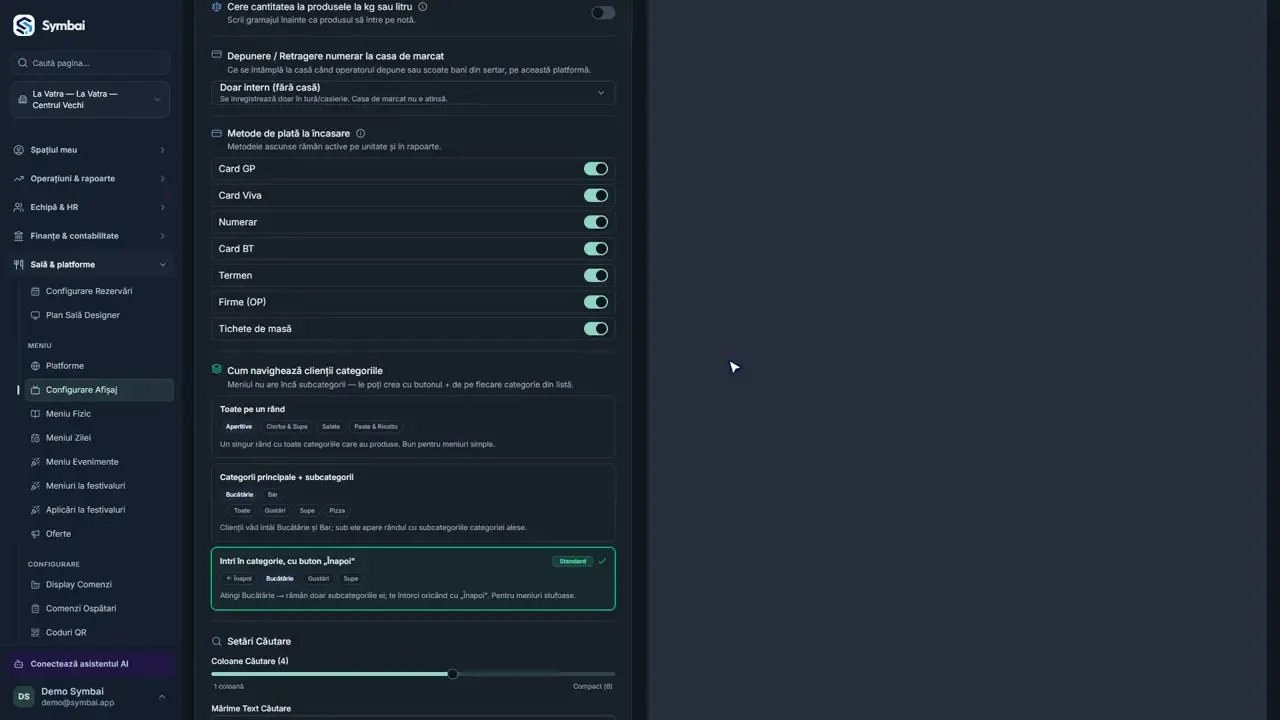The height and width of the screenshot is (720, 1280).
Task: Click the Platforme globe icon
Action: coord(36,366)
